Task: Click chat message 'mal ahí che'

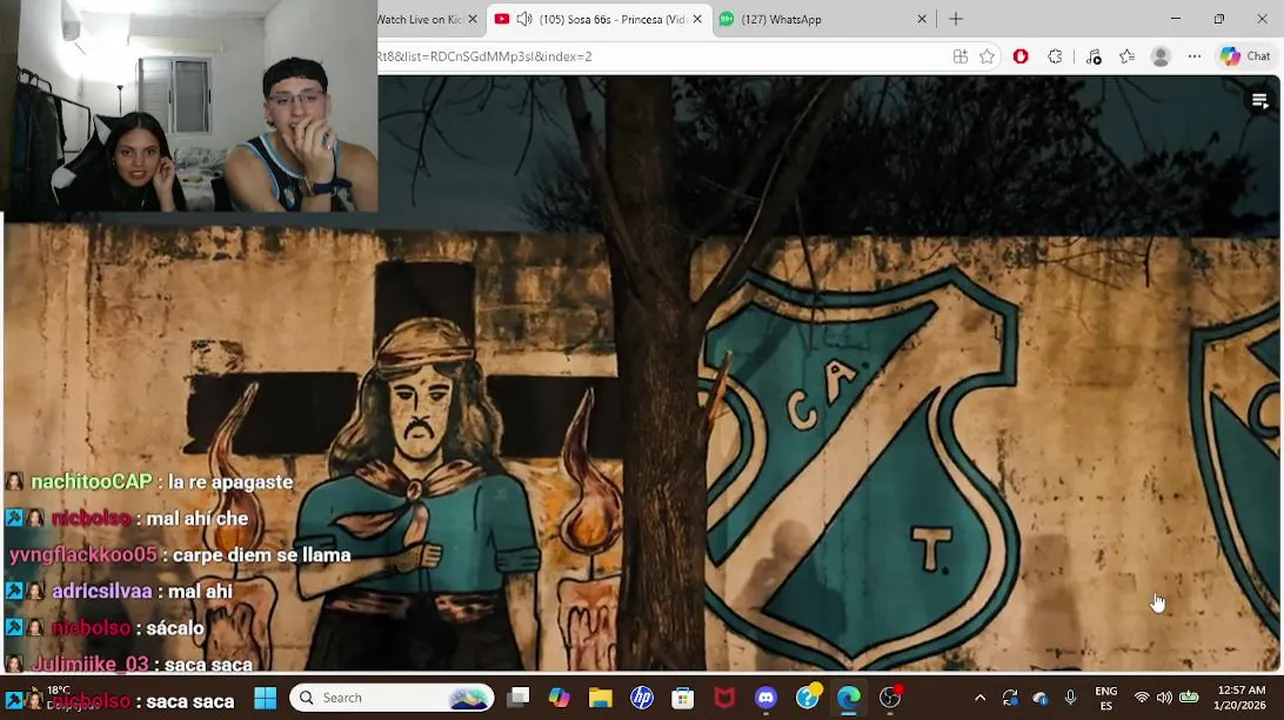Action: 198,519
